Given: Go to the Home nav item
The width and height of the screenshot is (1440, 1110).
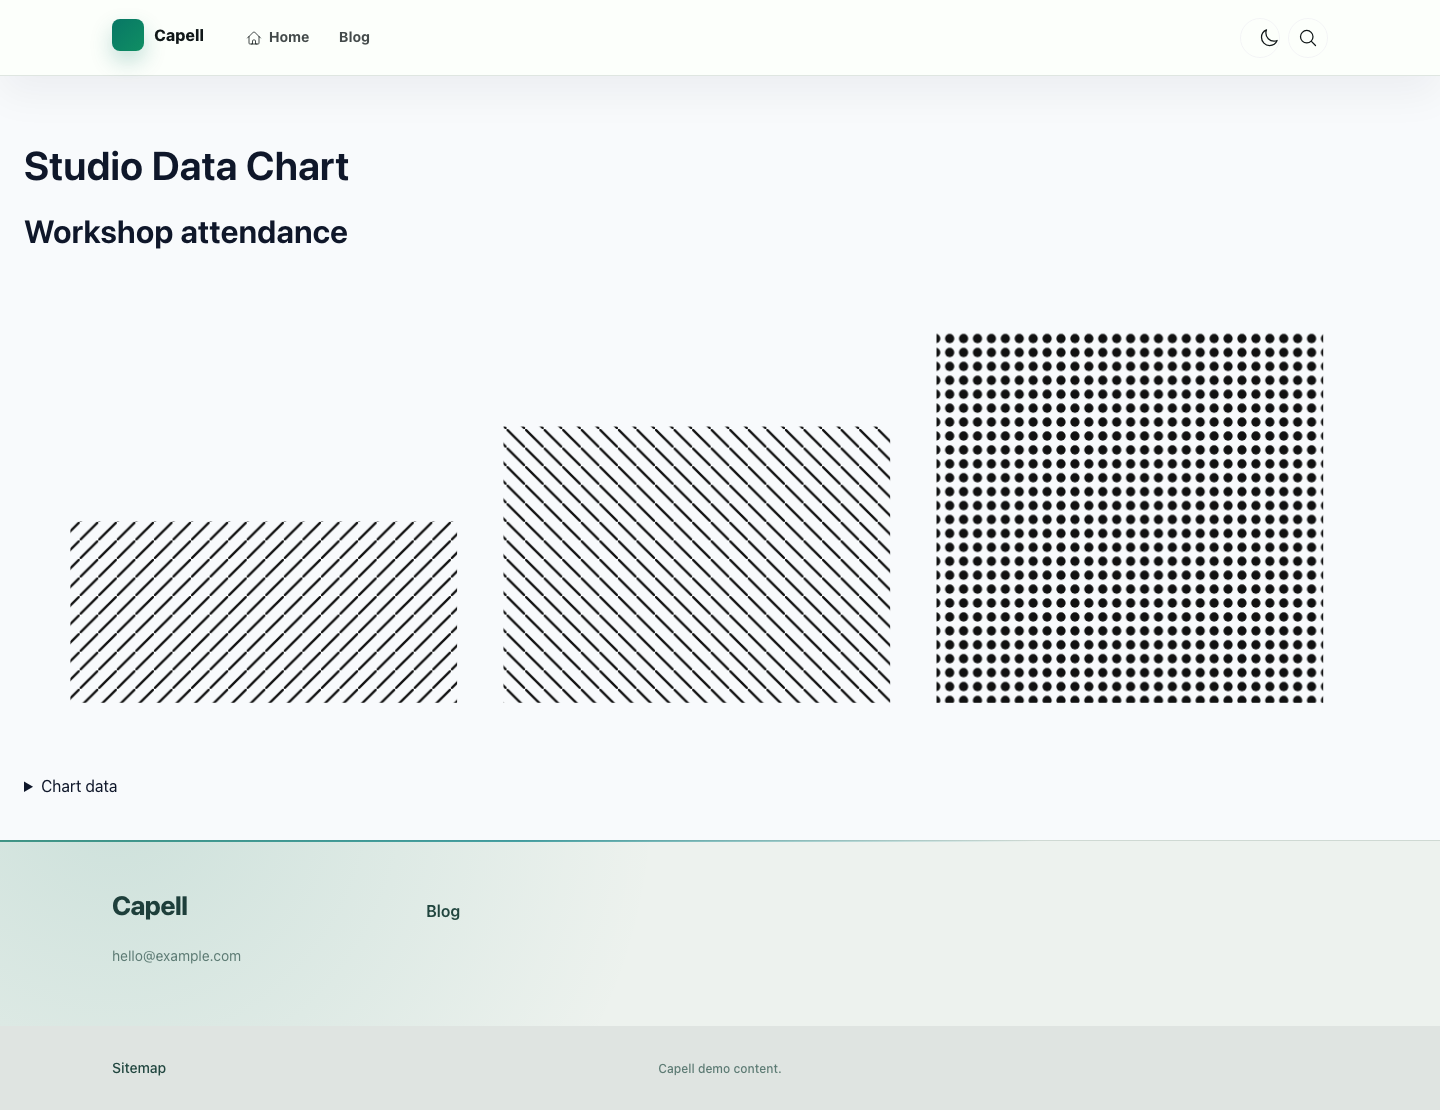Looking at the screenshot, I should (x=278, y=37).
